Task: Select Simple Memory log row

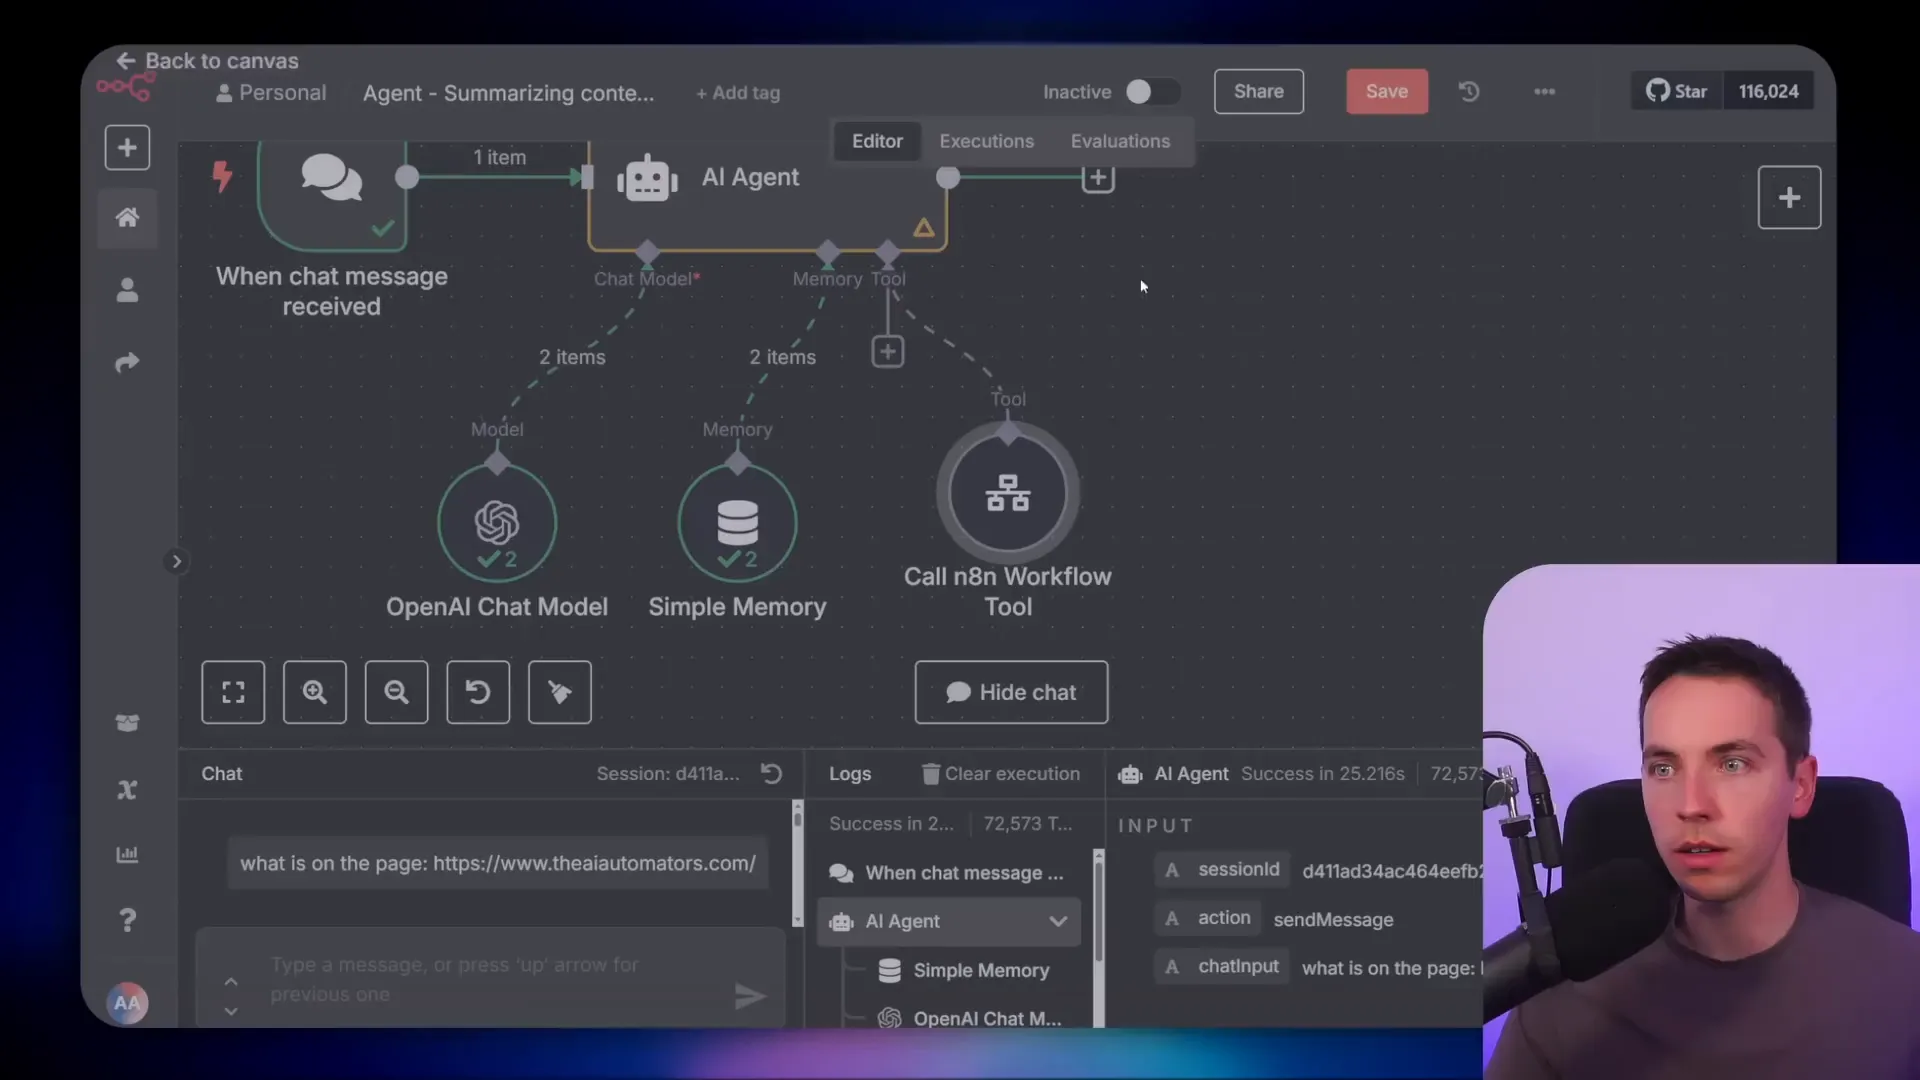Action: pos(964,971)
